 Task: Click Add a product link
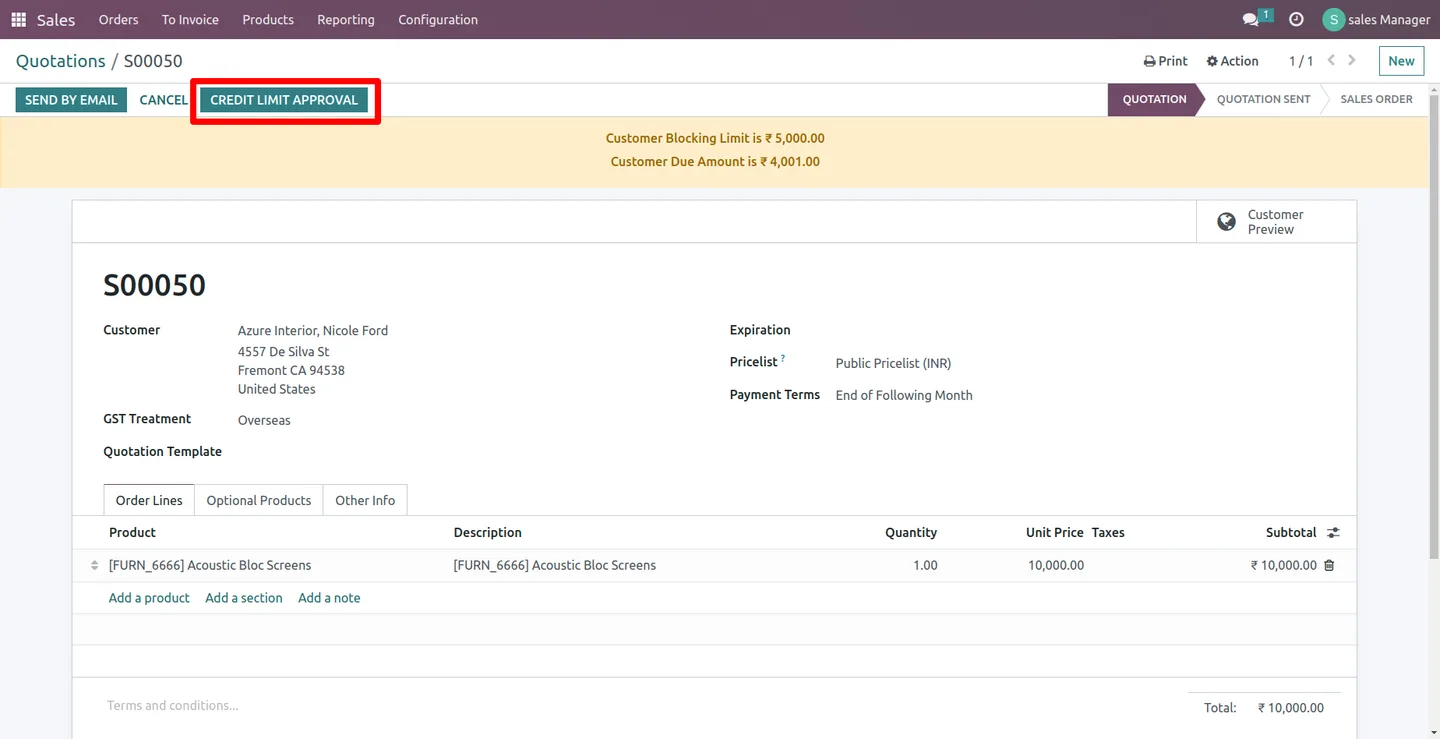click(x=149, y=598)
